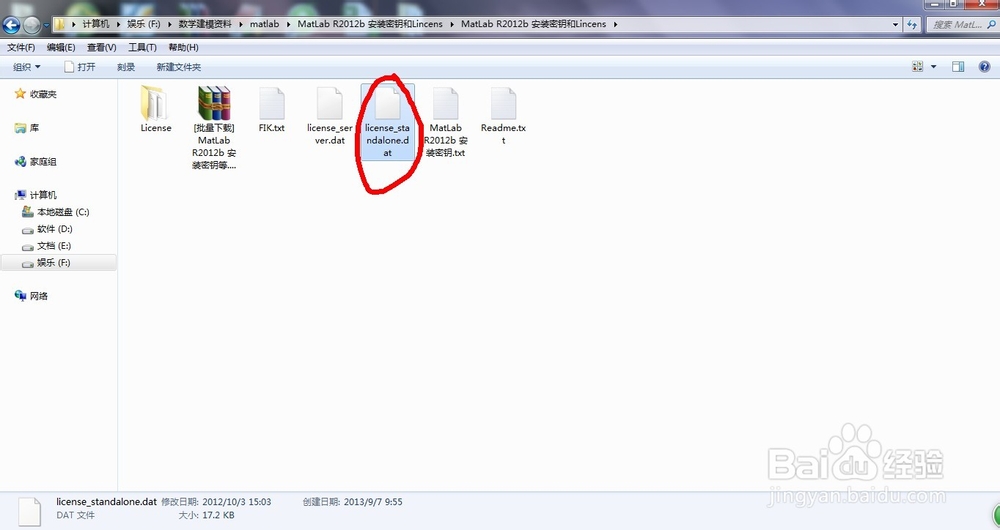Expand the arrow after matlab in the address bar

pyautogui.click(x=288, y=24)
